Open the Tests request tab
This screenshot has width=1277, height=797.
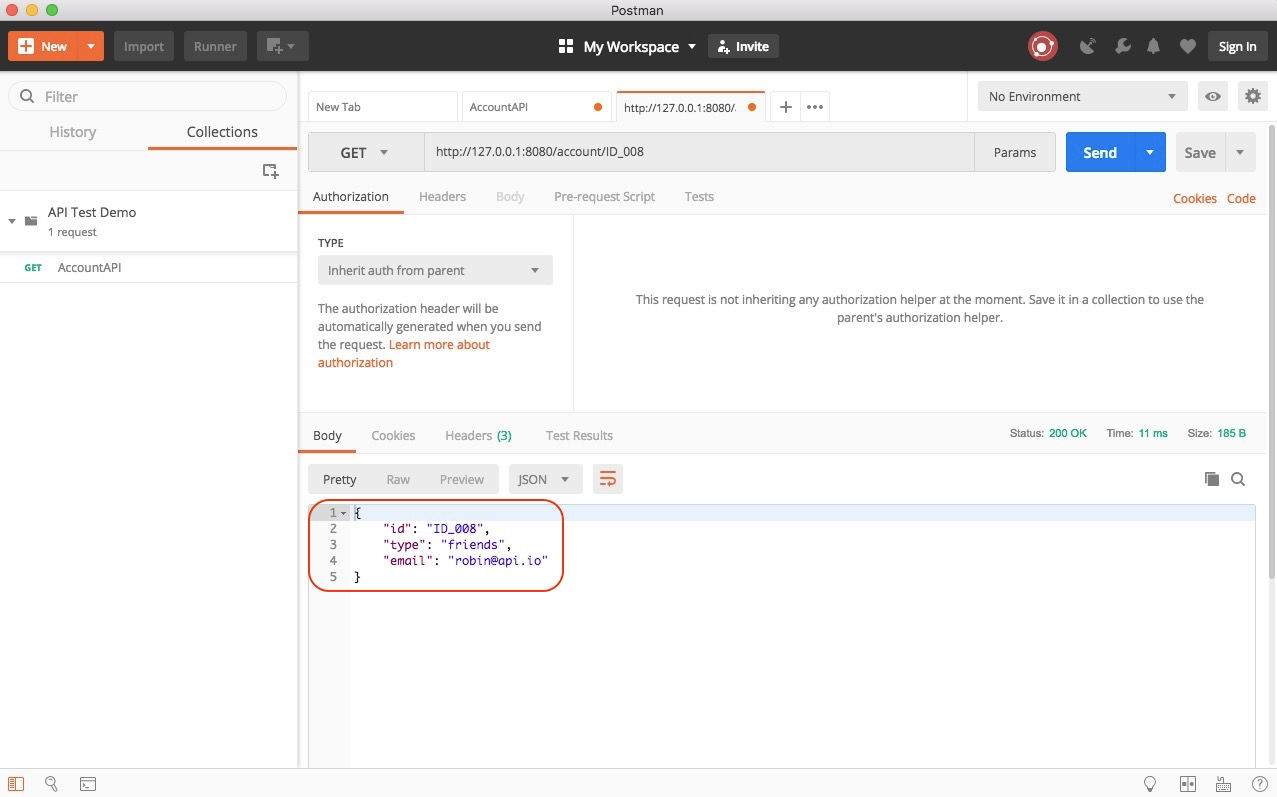pos(699,196)
